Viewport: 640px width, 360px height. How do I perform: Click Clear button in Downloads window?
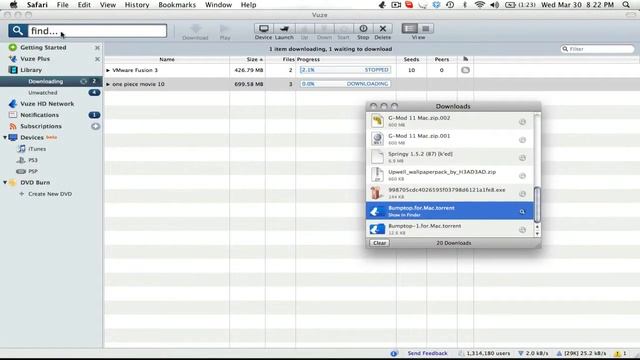[379, 243]
